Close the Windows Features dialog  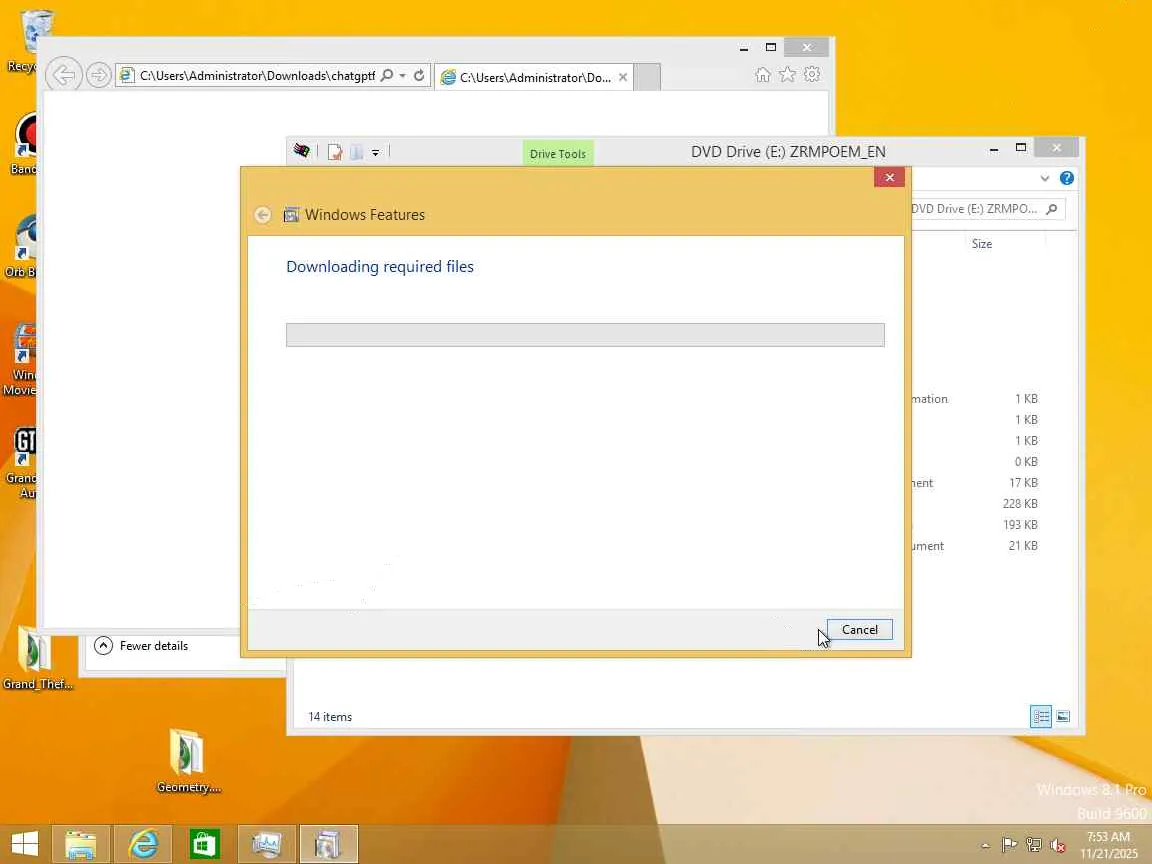[x=889, y=177]
